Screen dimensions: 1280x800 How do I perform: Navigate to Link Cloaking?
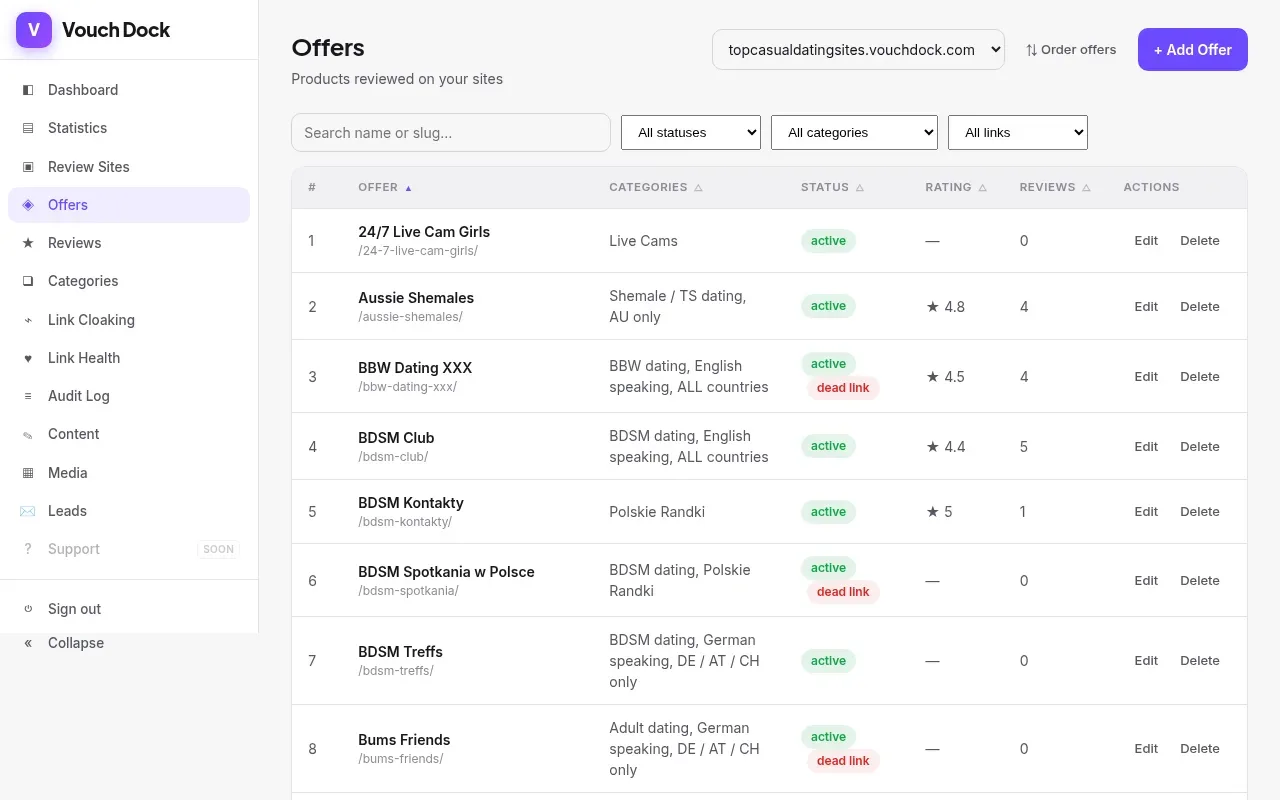click(129, 320)
